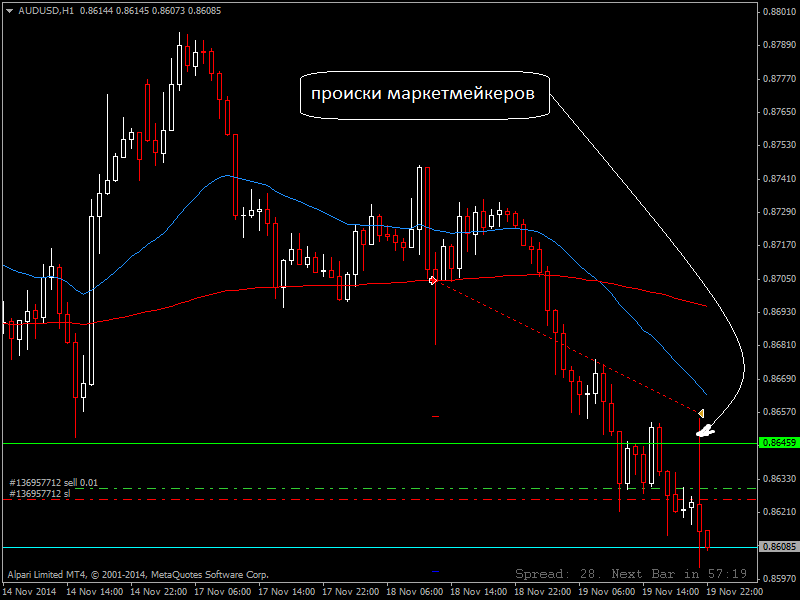Select the red dash-dot stop-loss line
The width and height of the screenshot is (800, 600).
tap(380, 499)
